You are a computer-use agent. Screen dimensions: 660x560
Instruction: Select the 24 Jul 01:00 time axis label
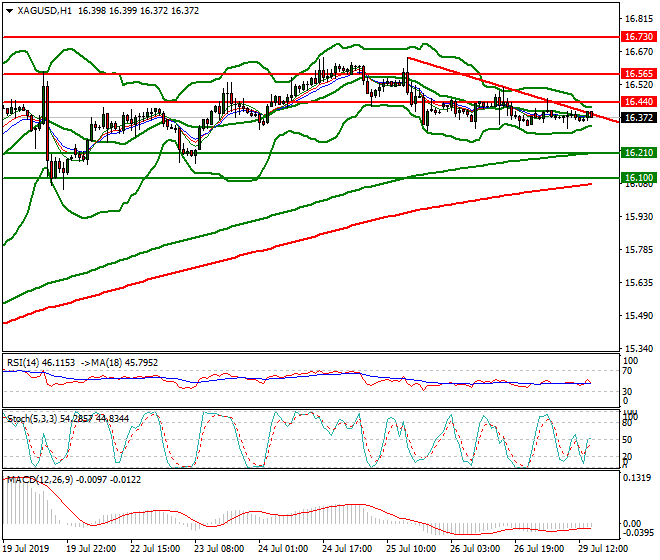[x=283, y=549]
